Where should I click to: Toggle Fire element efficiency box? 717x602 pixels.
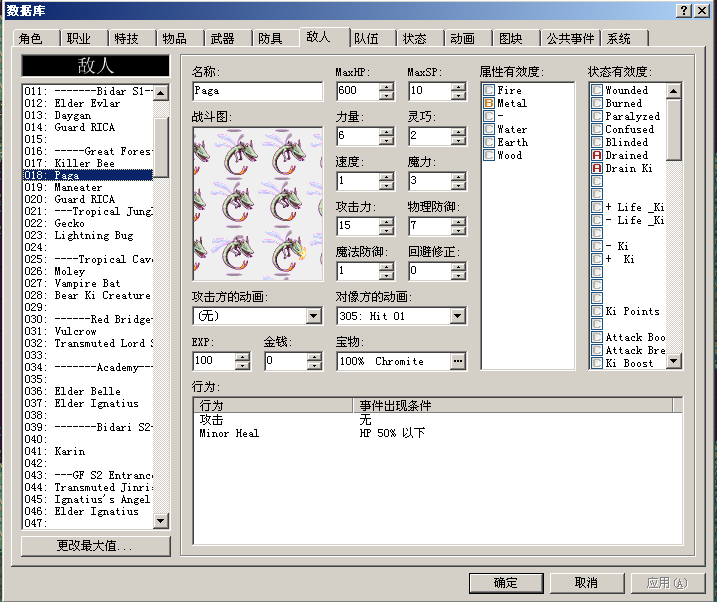[489, 90]
